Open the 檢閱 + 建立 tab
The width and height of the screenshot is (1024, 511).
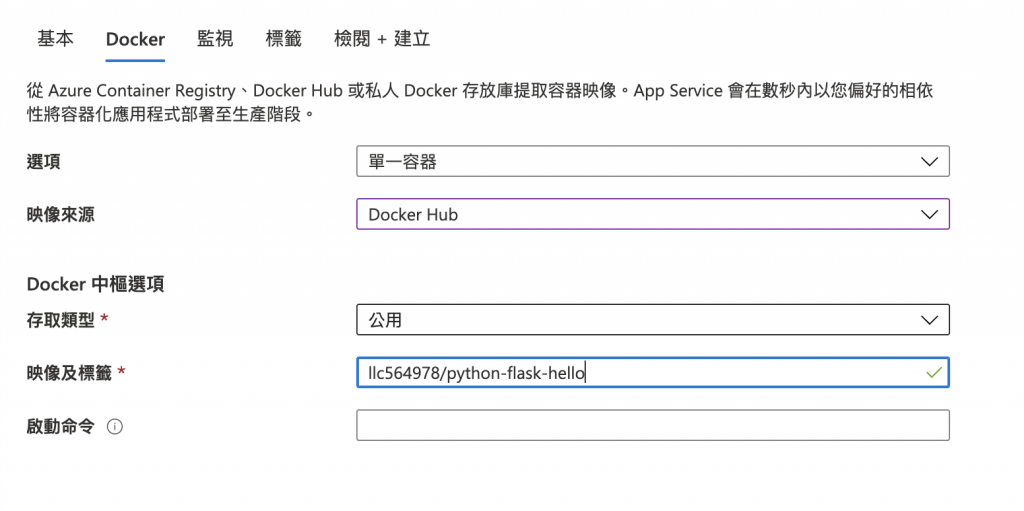click(x=382, y=39)
